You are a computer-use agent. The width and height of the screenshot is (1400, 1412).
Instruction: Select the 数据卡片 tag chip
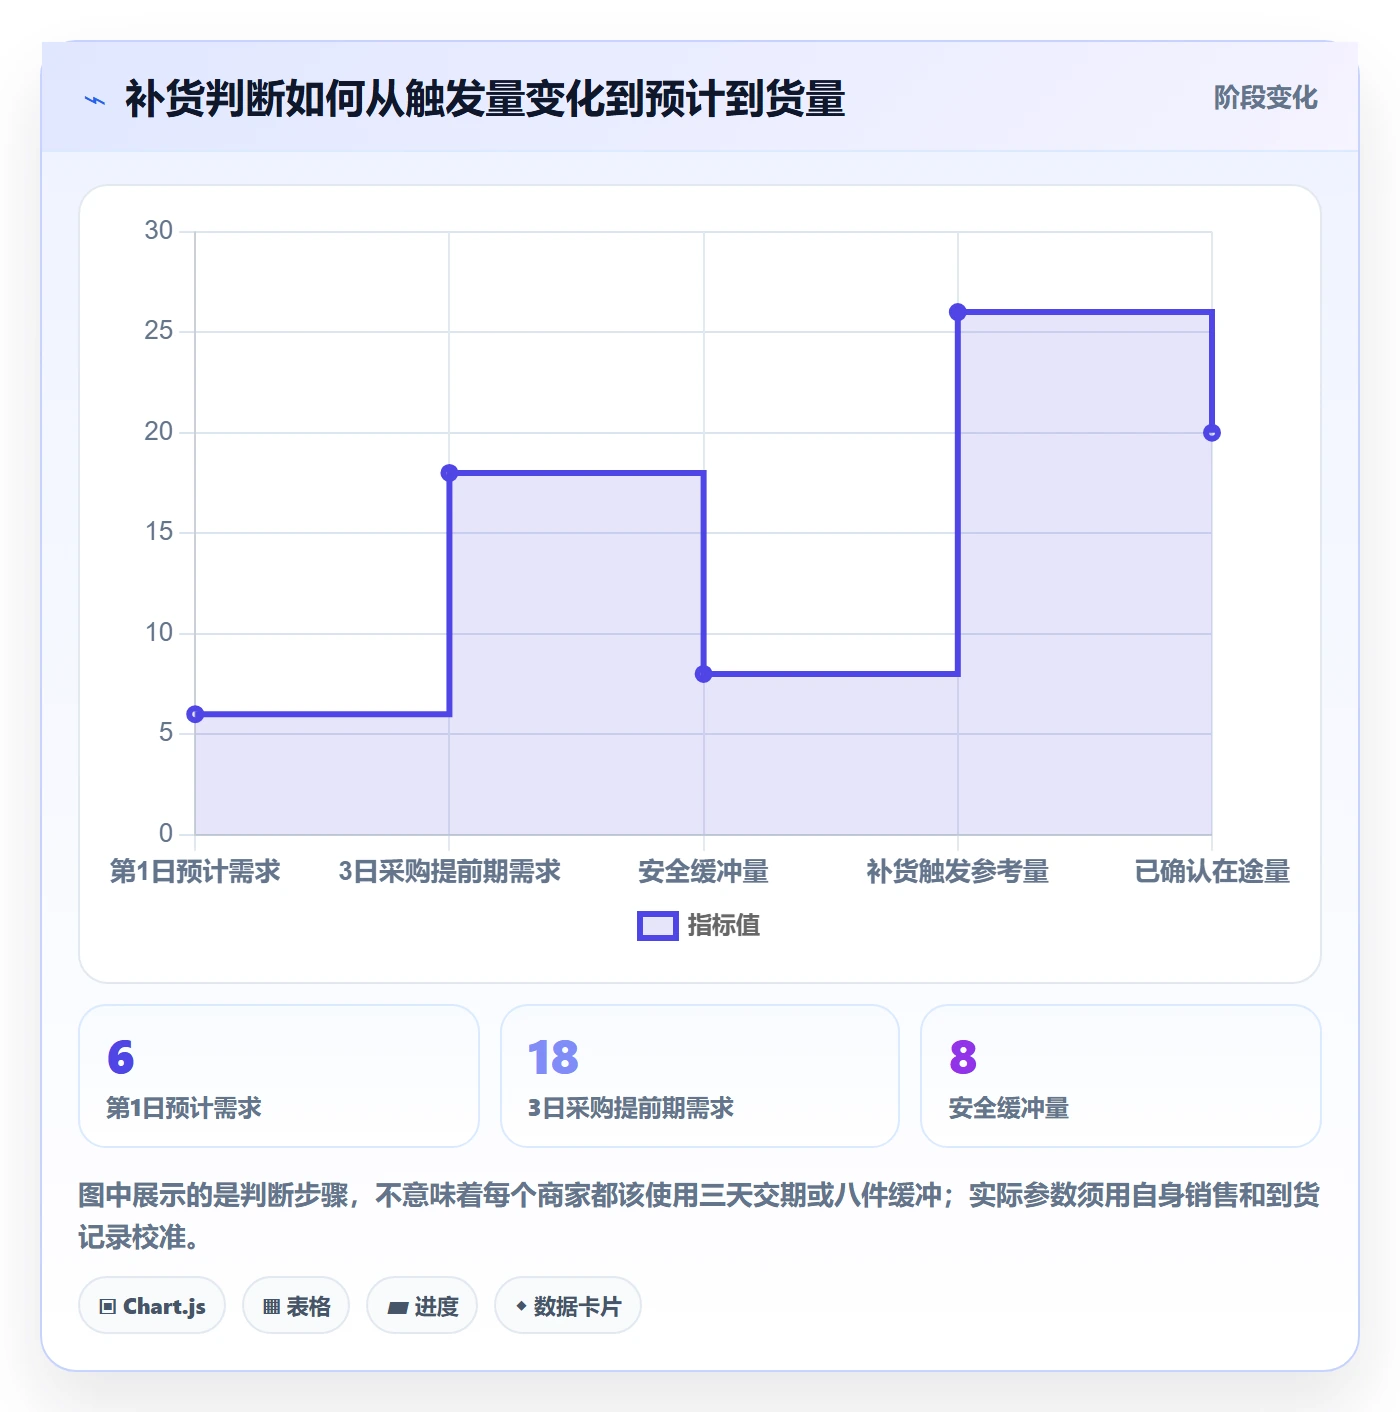568,1306
